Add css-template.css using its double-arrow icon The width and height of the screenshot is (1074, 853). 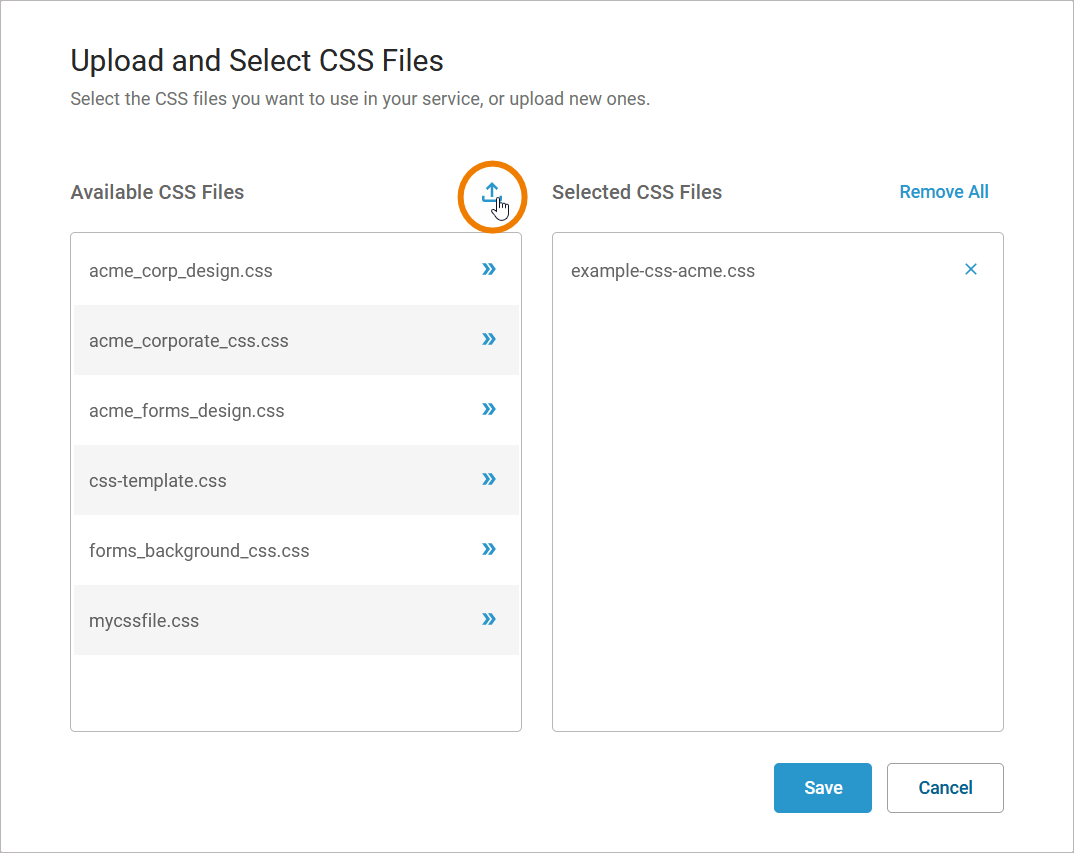489,479
